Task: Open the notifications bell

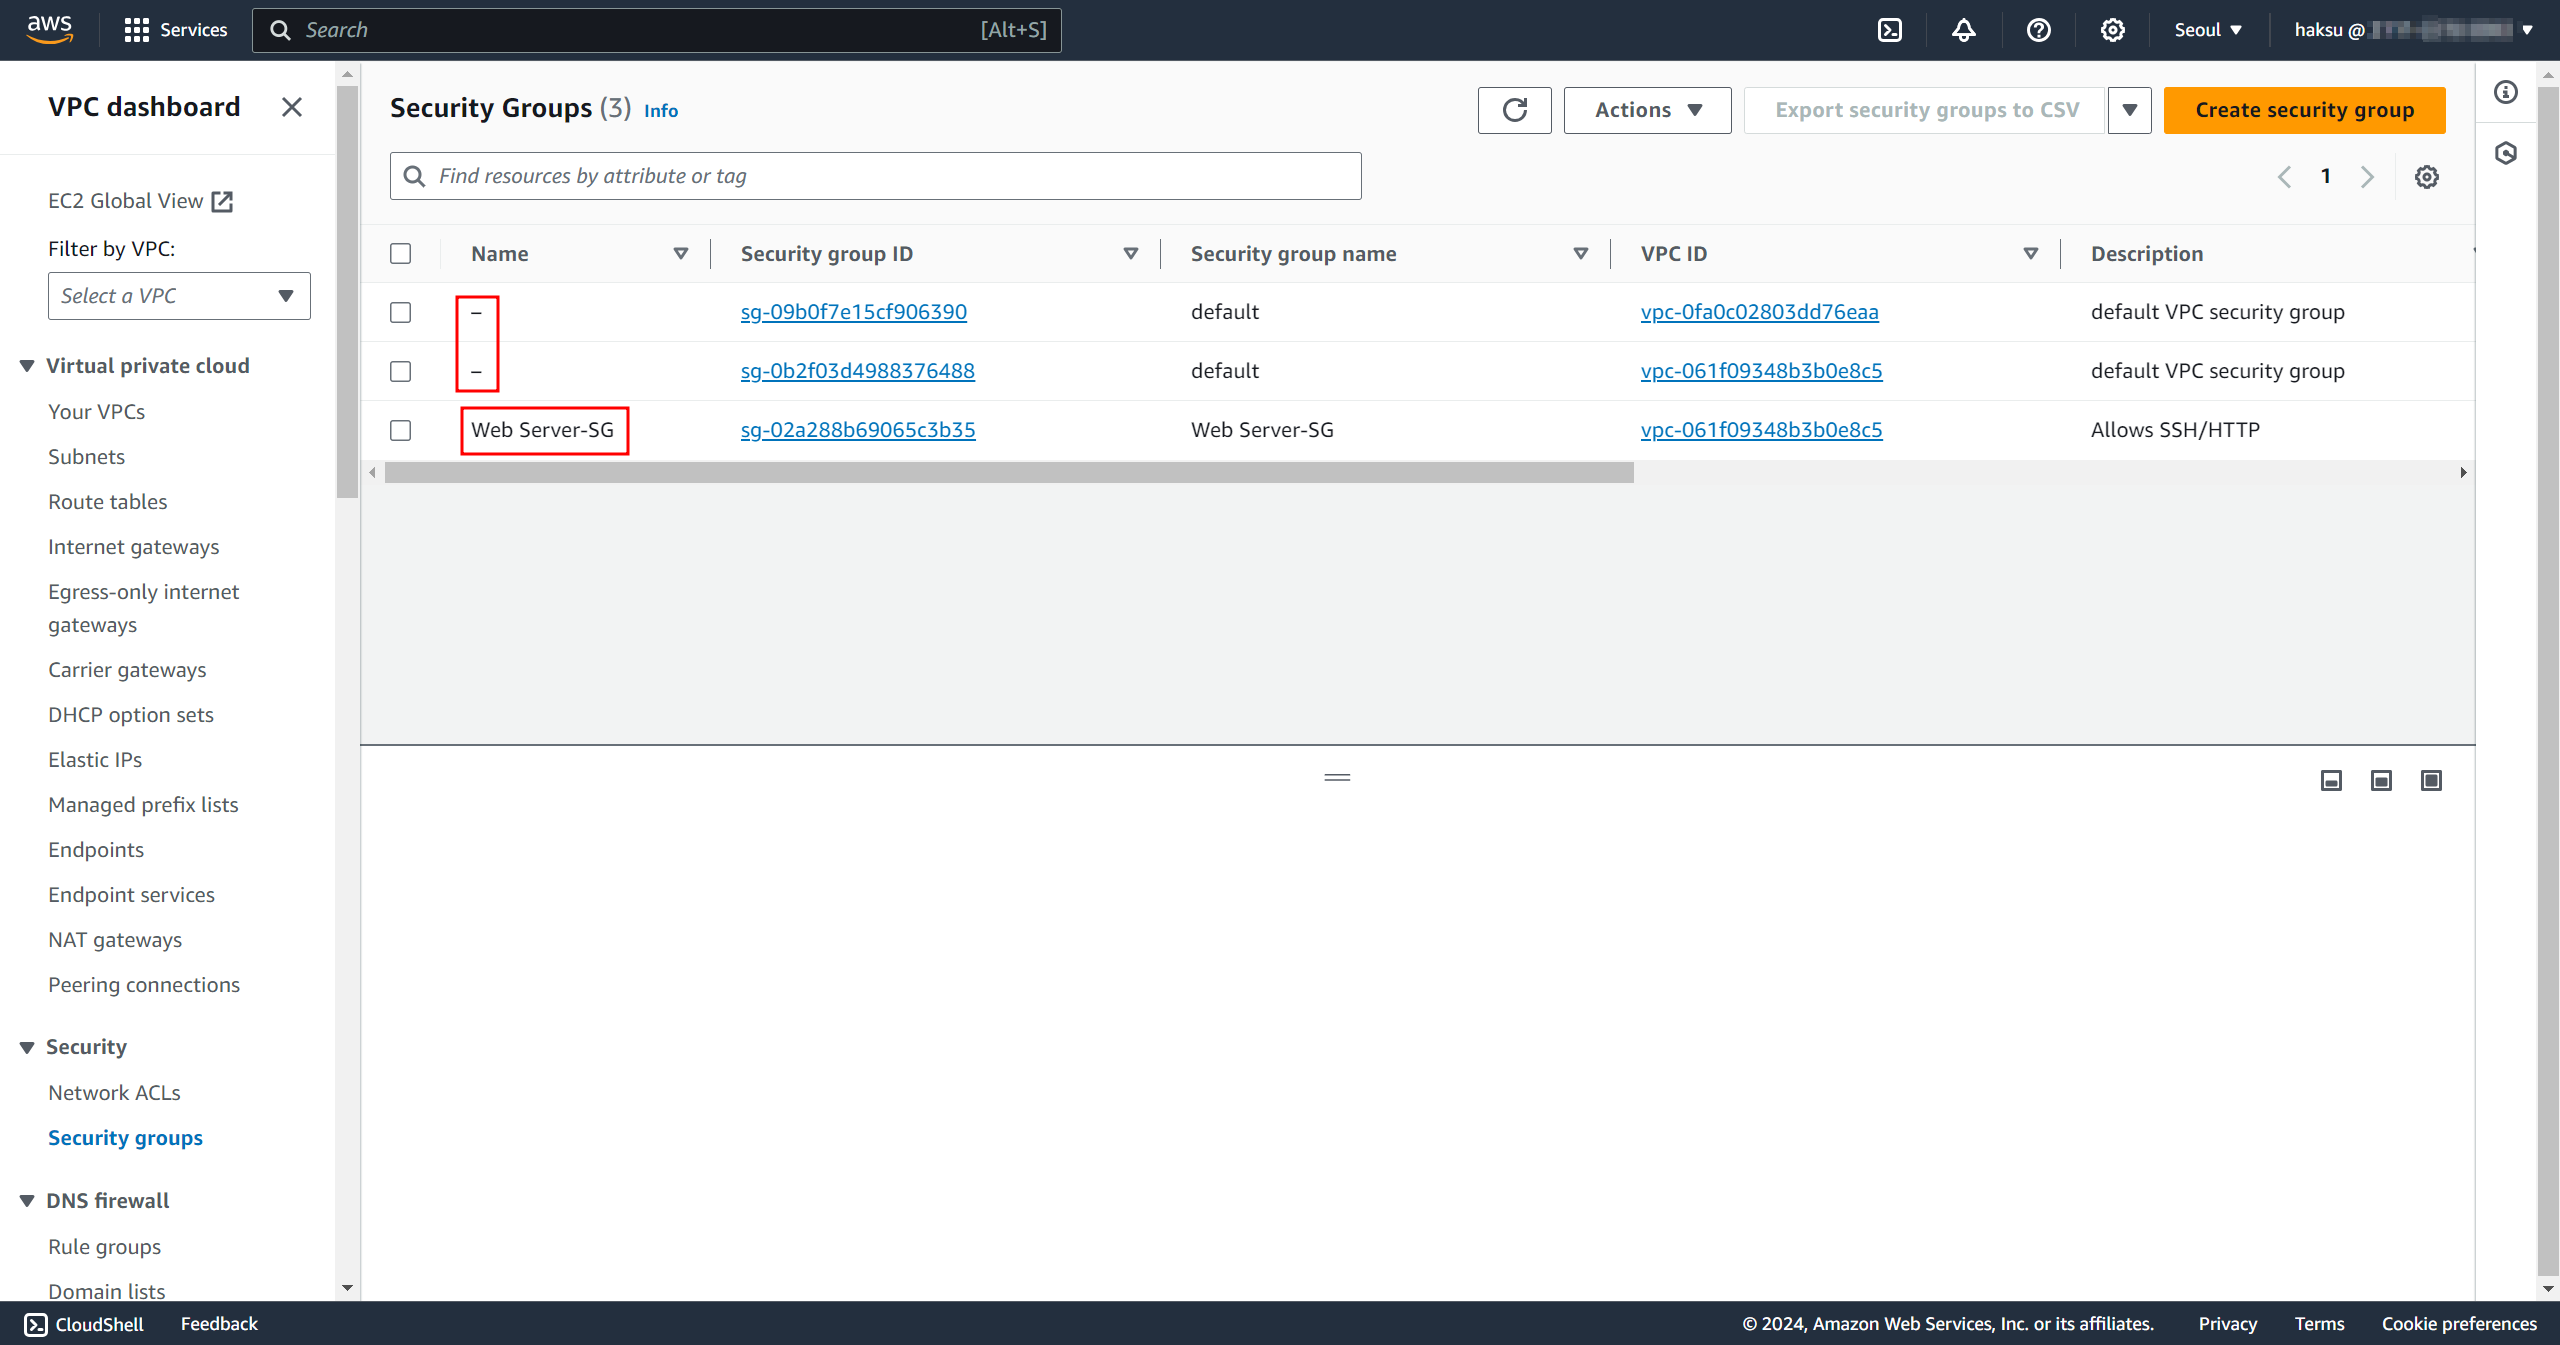Action: pyautogui.click(x=1964, y=30)
